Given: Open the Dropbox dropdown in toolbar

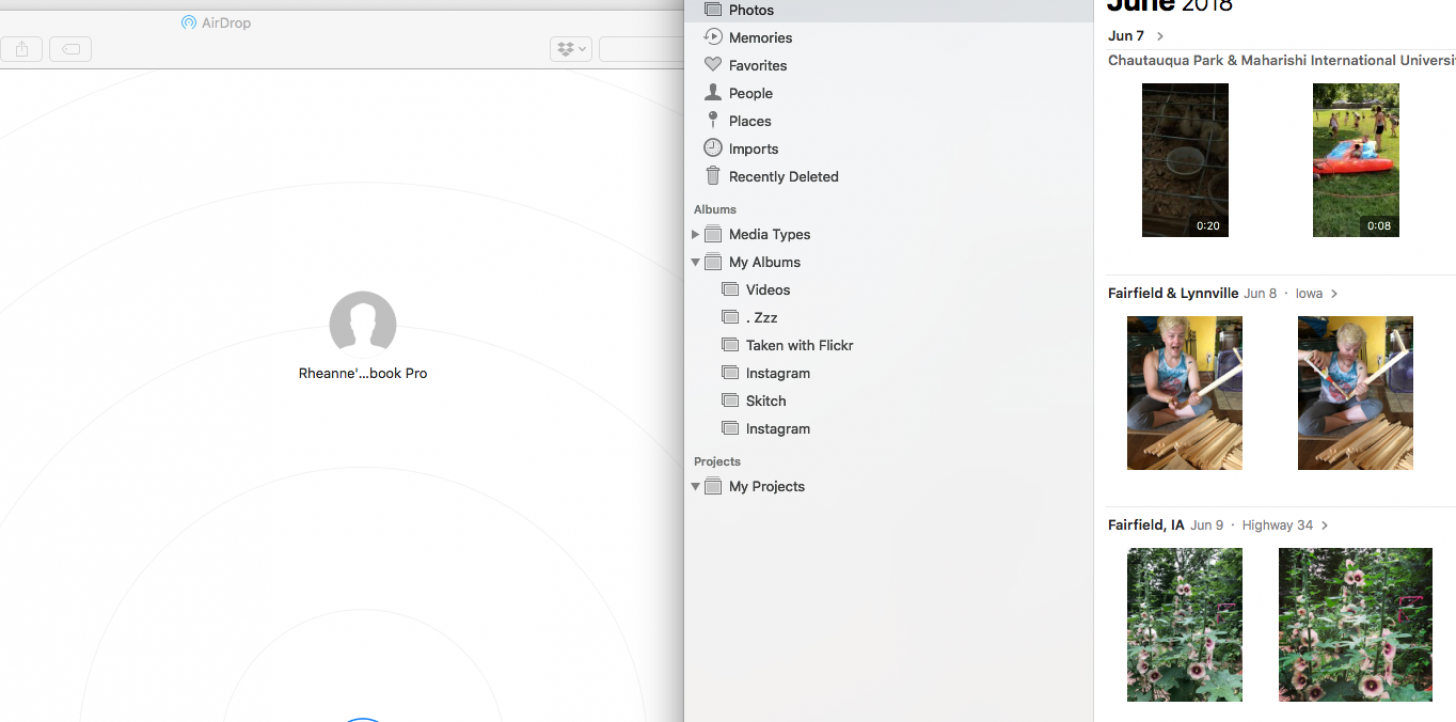Looking at the screenshot, I should [571, 49].
